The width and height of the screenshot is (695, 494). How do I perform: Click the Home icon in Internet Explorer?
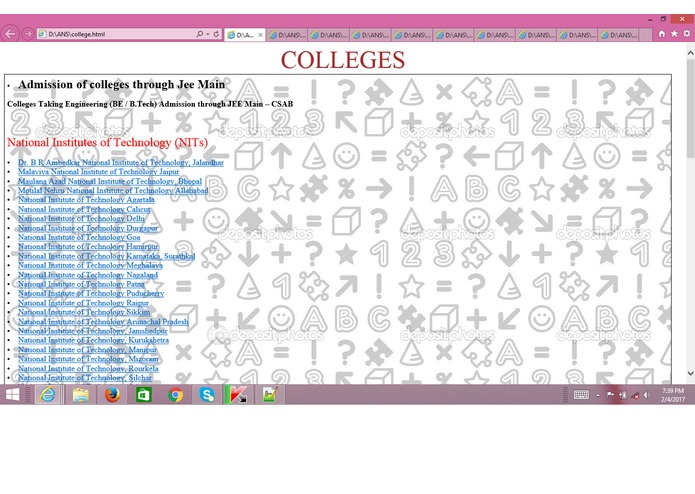pos(662,34)
